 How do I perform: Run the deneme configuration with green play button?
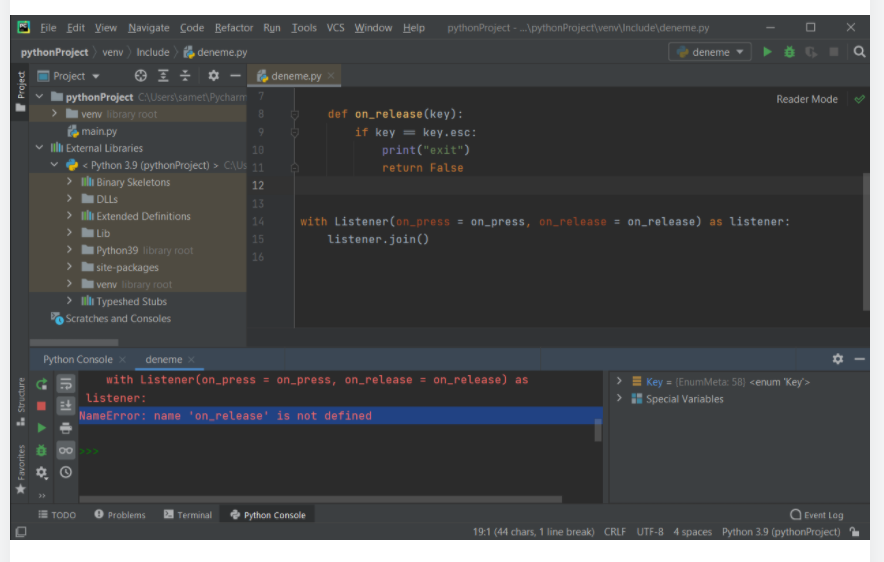pos(768,52)
